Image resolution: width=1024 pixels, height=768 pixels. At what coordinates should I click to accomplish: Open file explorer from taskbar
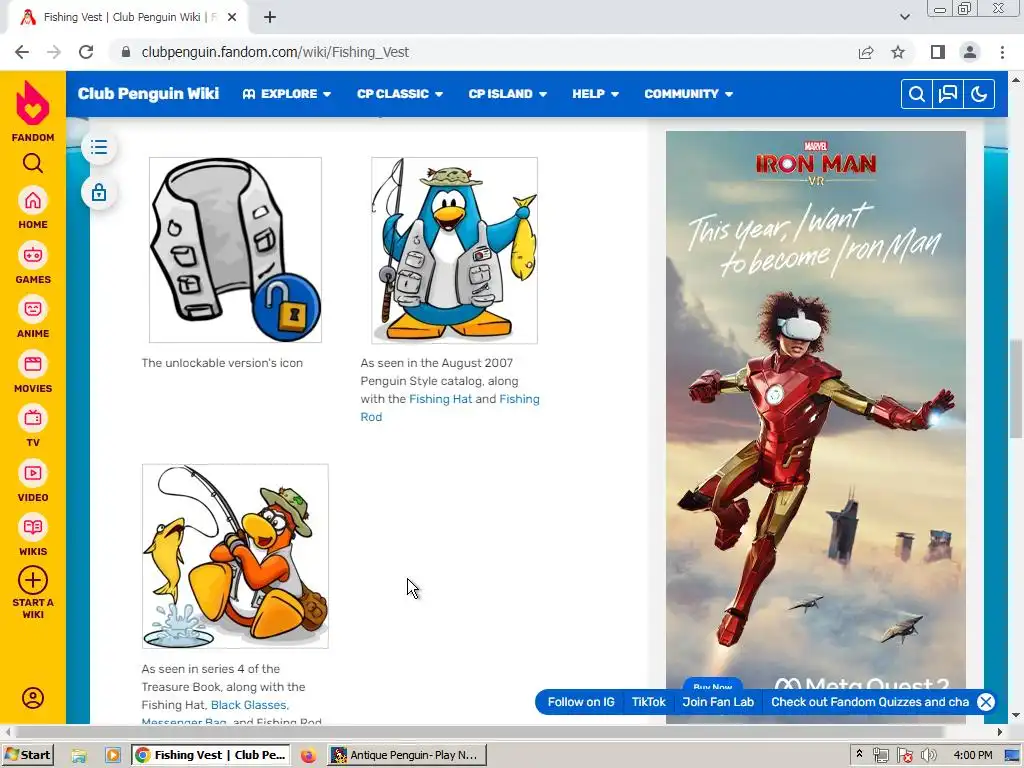pyautogui.click(x=79, y=756)
